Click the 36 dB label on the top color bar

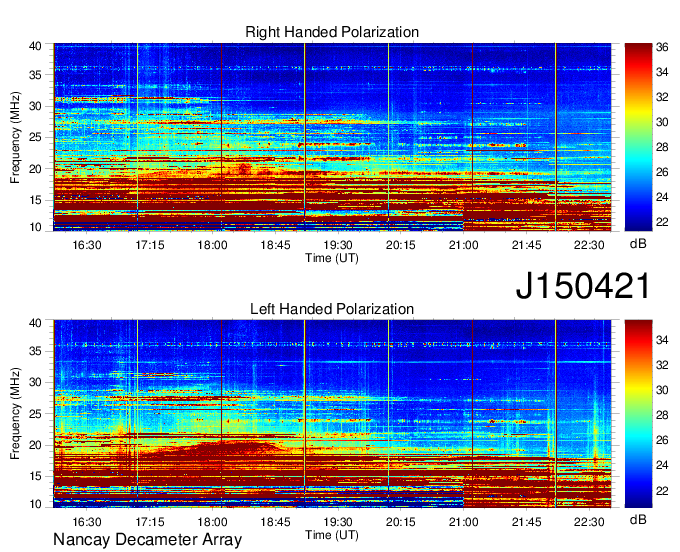click(662, 47)
